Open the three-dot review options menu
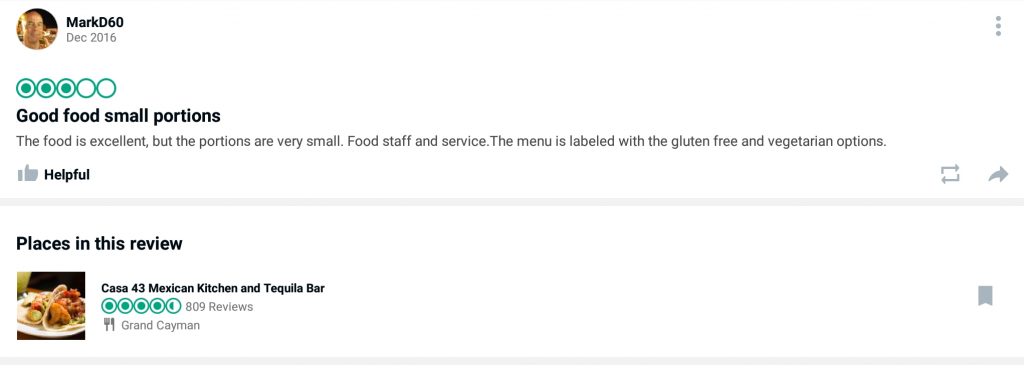 tap(998, 26)
